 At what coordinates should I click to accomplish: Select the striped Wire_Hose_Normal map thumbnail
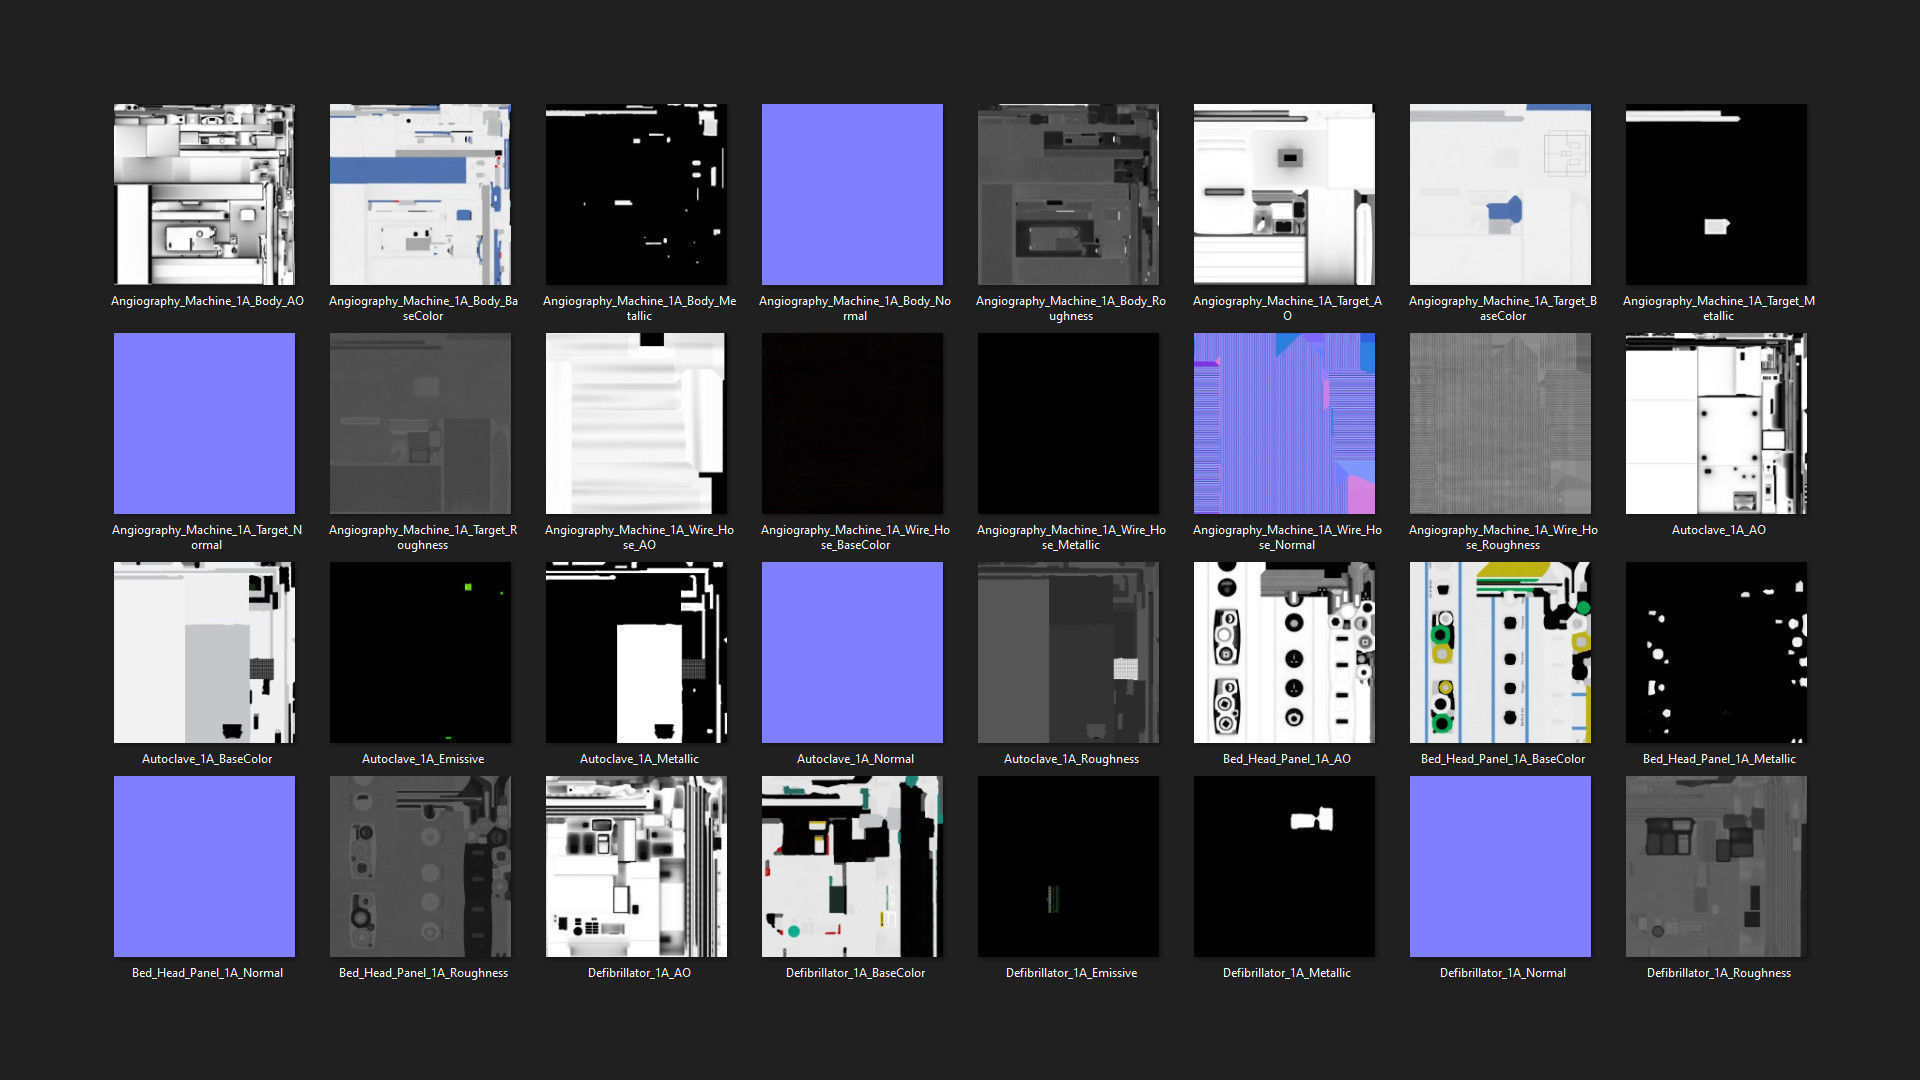coord(1284,423)
